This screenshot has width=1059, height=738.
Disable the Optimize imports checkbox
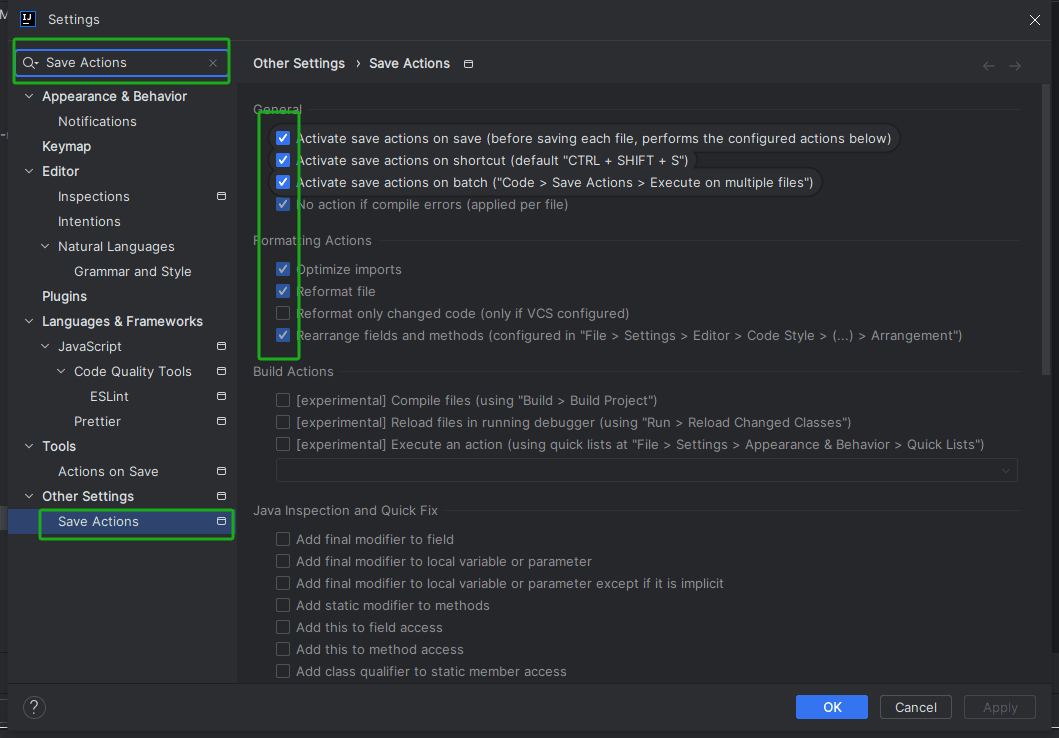(283, 268)
